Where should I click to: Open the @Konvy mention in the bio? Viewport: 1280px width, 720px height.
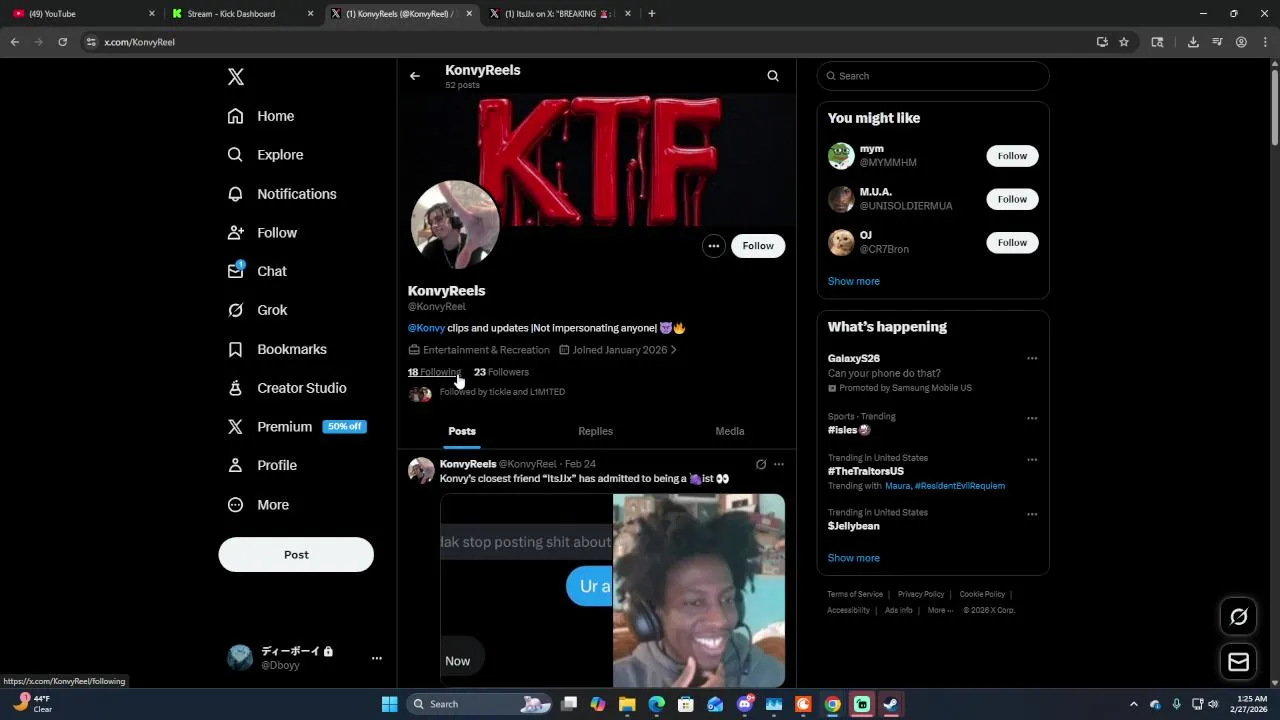pos(426,328)
